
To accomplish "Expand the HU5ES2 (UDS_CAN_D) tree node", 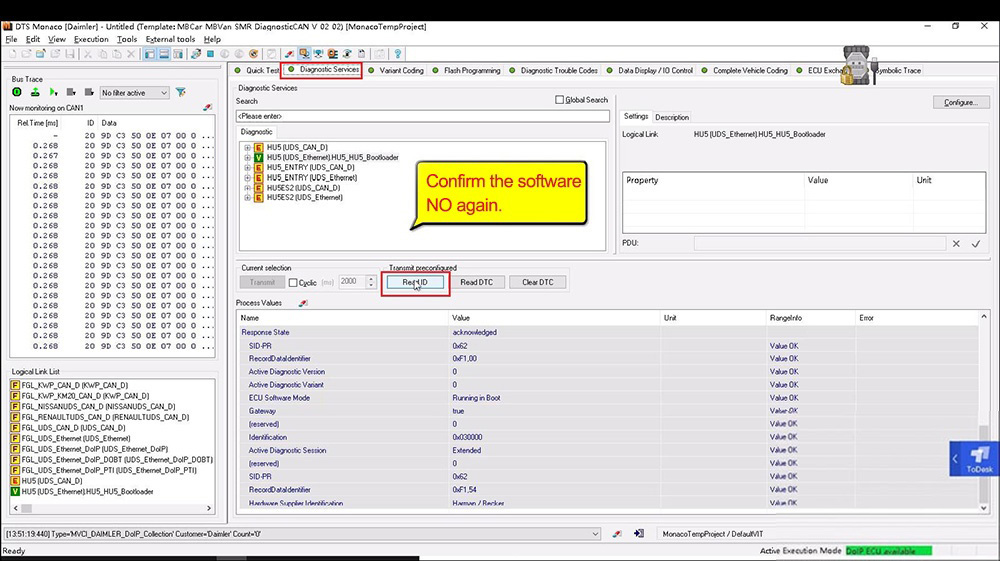I will [247, 188].
